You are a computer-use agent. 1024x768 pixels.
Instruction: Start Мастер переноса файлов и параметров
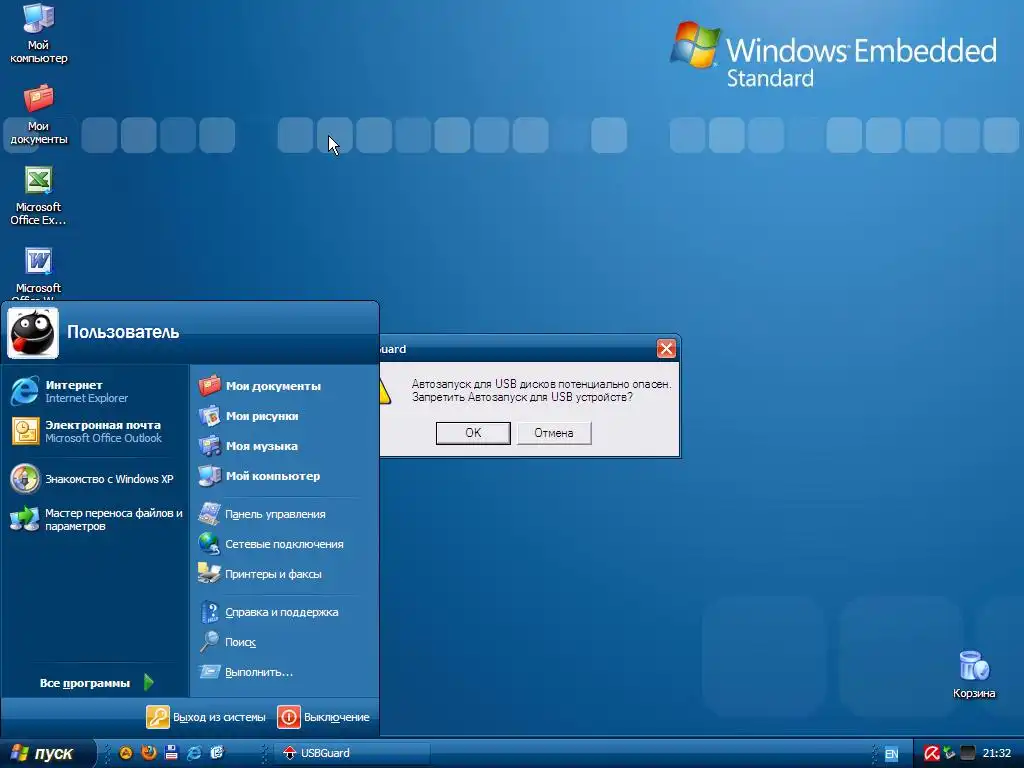(95, 519)
